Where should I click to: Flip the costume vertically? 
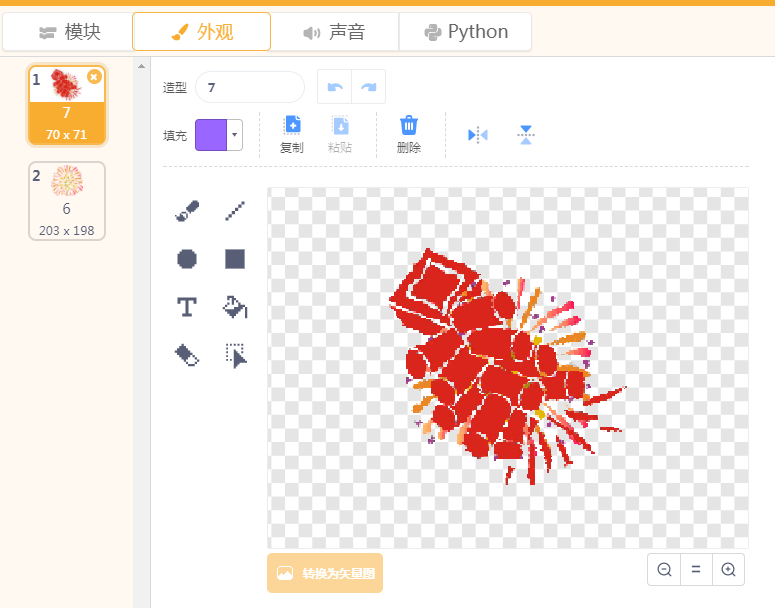526,134
